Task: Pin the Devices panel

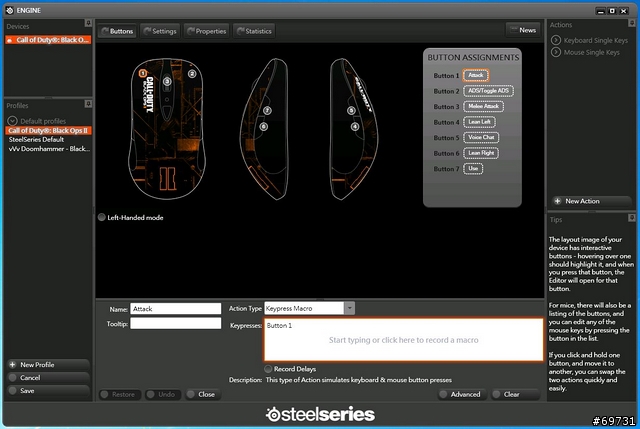Action: [88, 23]
